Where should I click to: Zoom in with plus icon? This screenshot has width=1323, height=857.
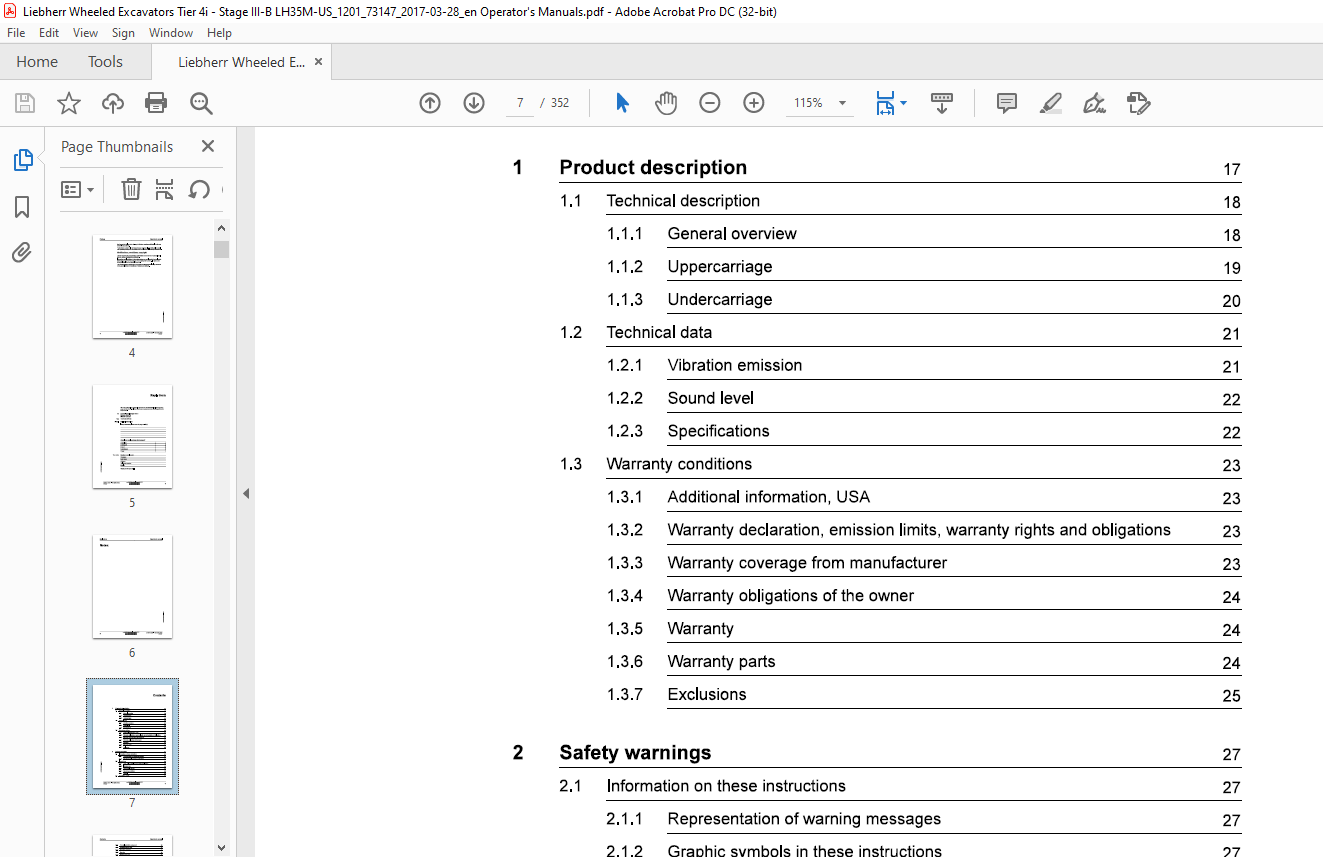pos(754,103)
